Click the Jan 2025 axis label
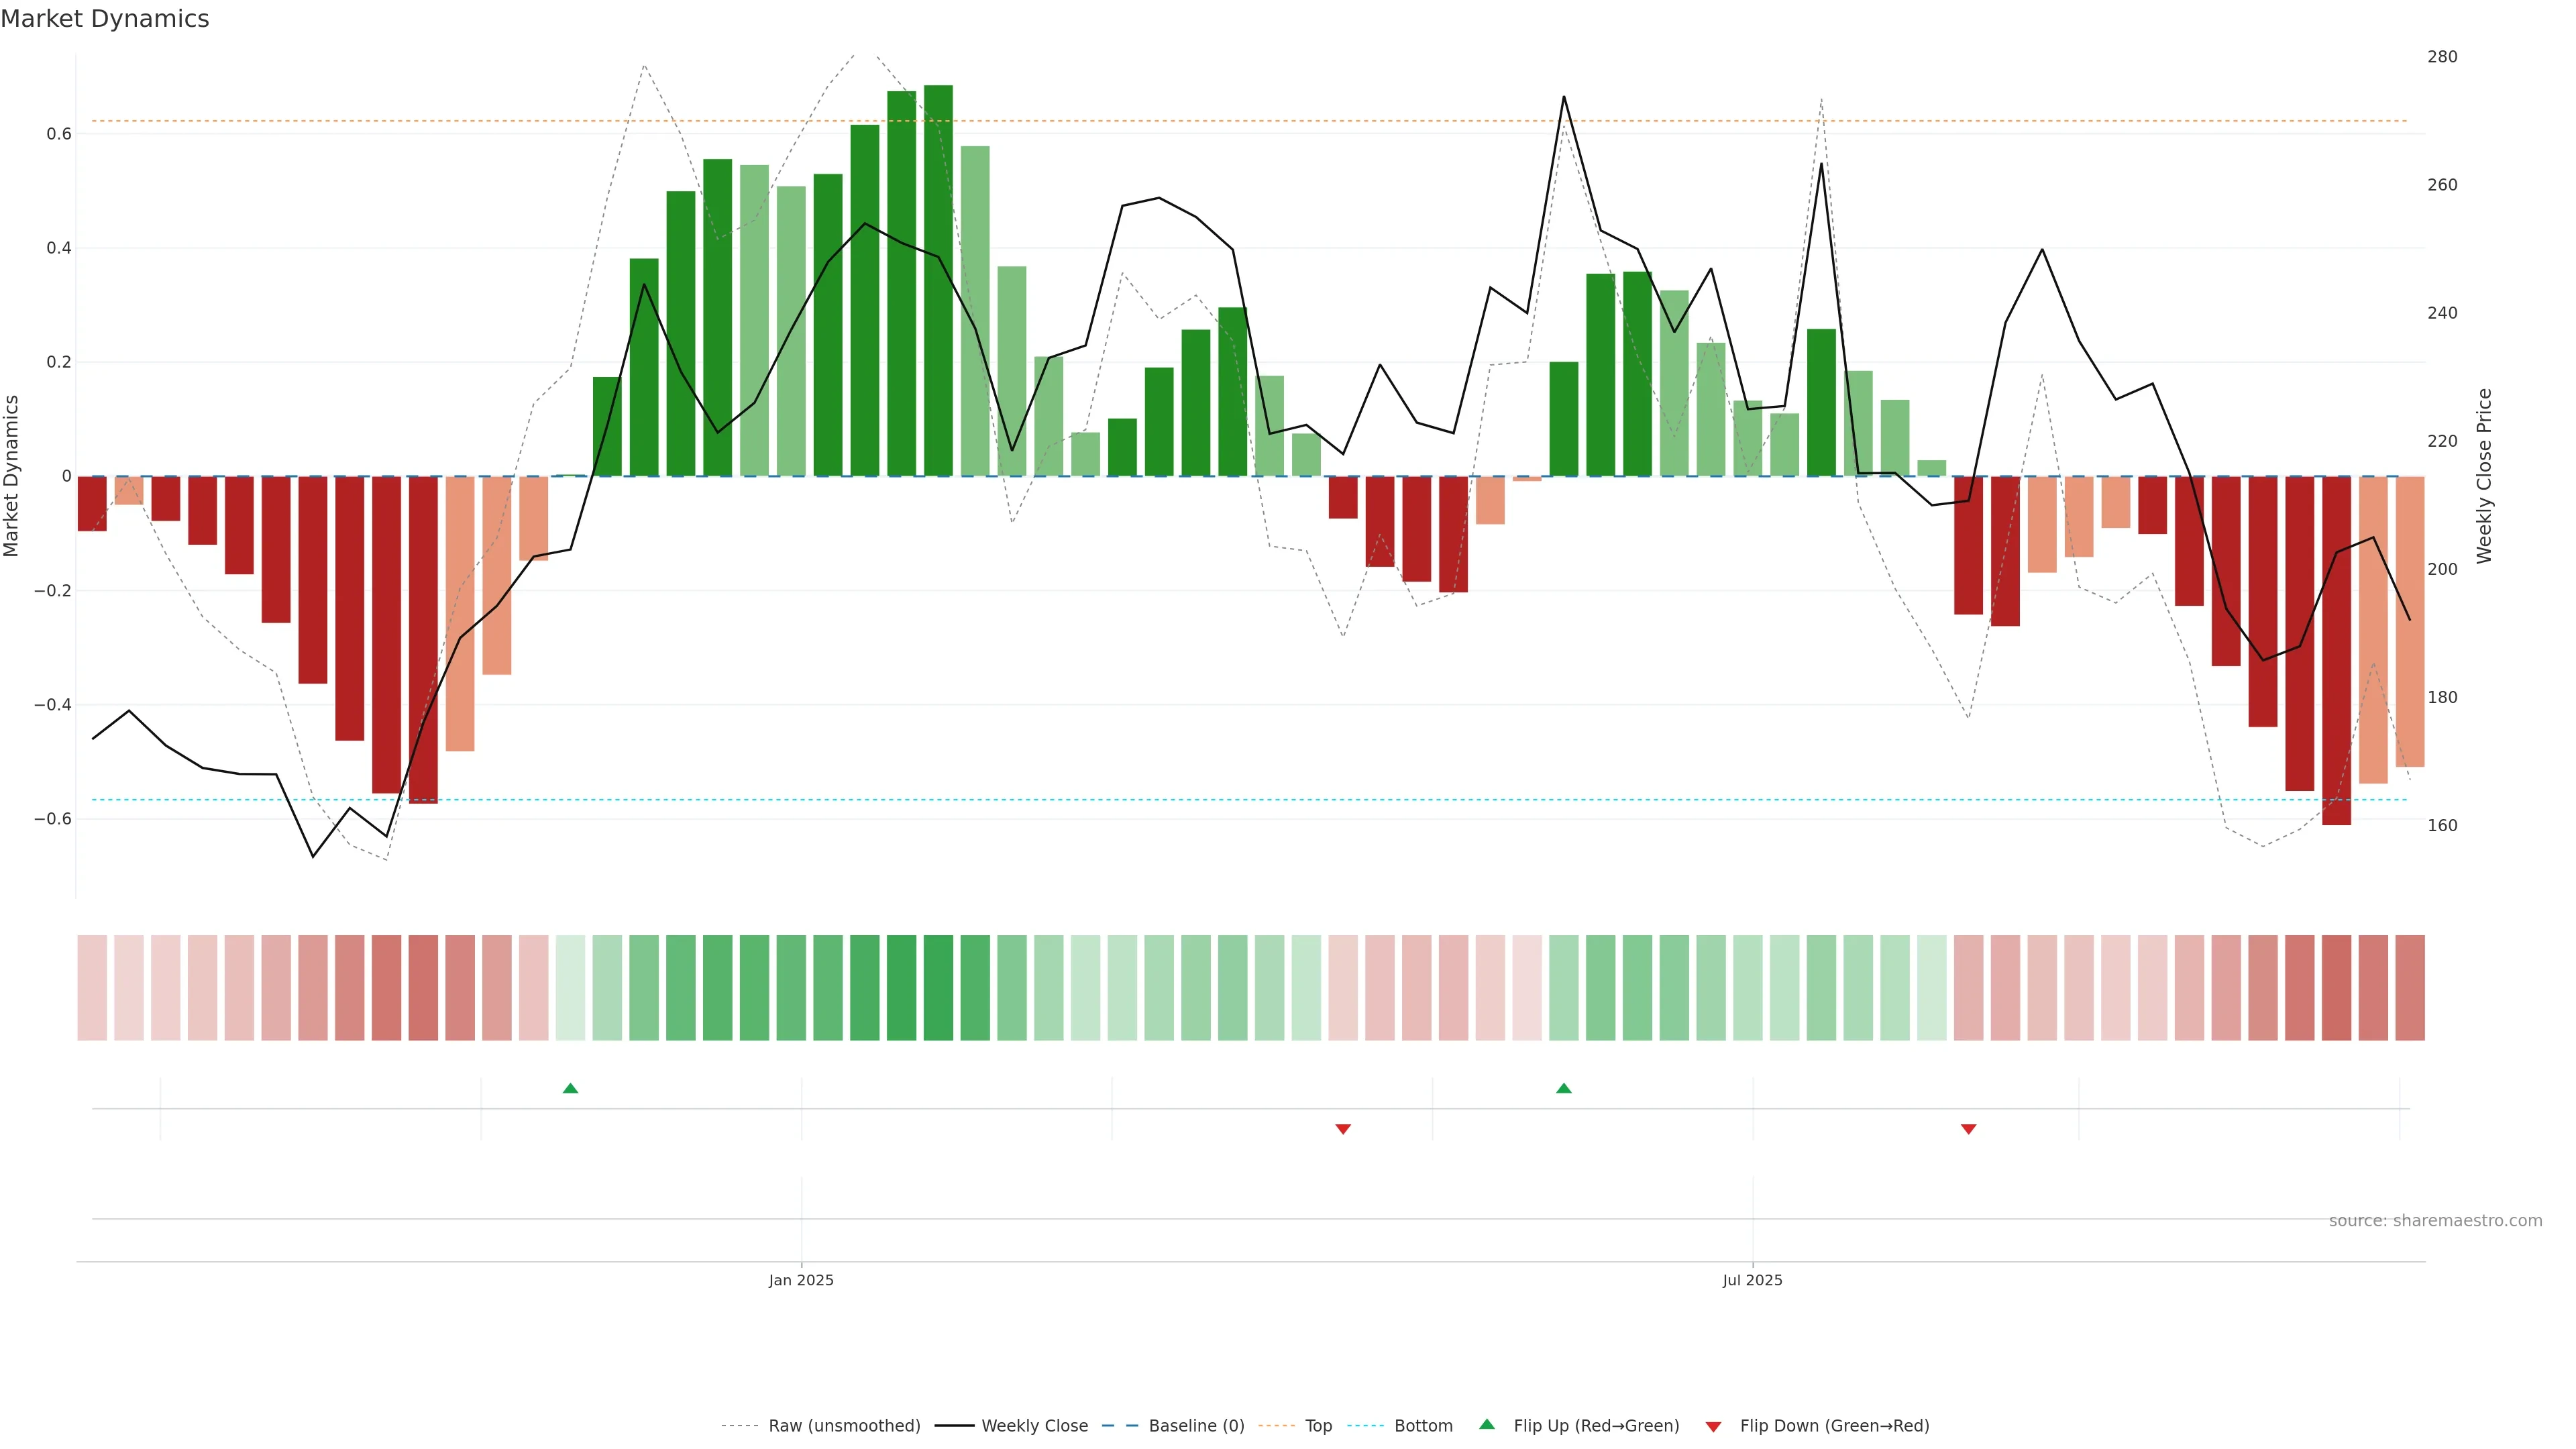This screenshot has height=1449, width=2576. pyautogui.click(x=801, y=1280)
